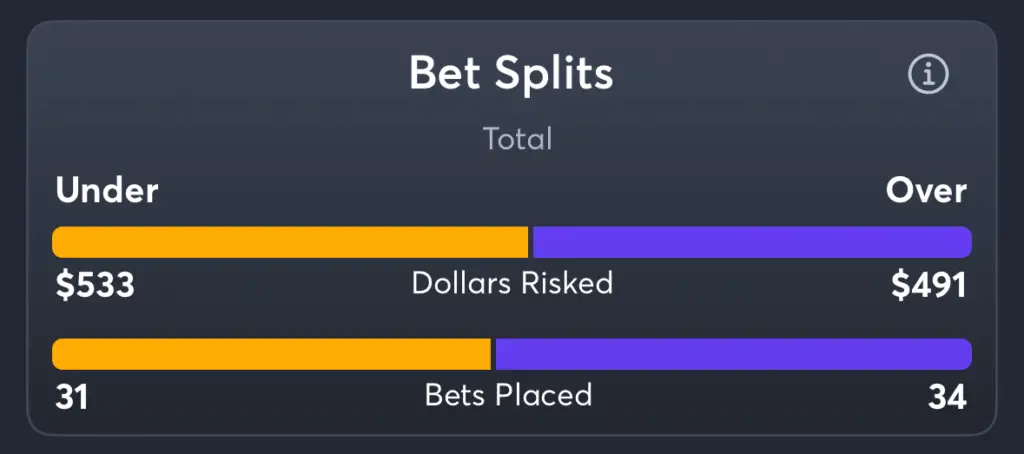
Task: Click the purple Dollars Risked bar segment
Action: [x=752, y=242]
